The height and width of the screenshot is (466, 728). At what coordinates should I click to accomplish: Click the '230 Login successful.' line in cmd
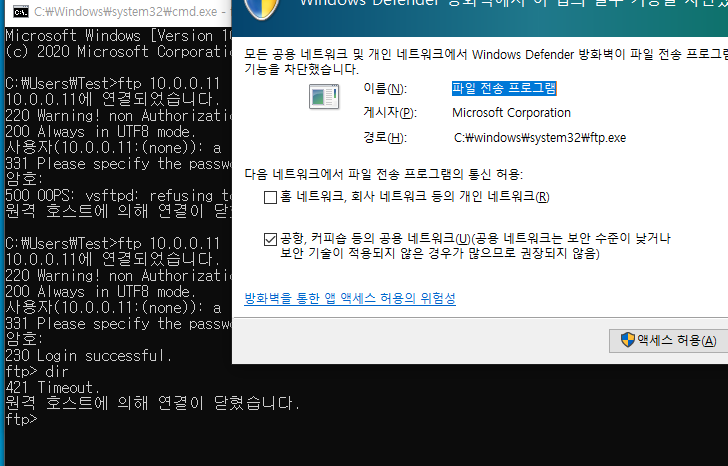[x=89, y=356]
